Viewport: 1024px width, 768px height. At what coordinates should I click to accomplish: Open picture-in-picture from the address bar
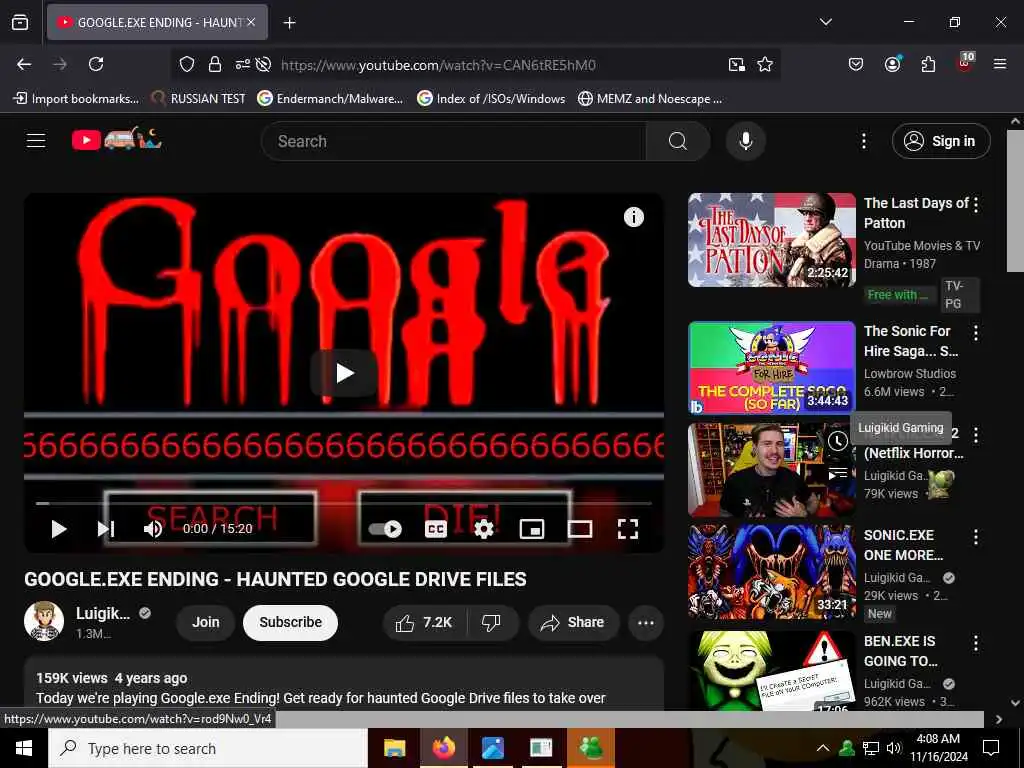pyautogui.click(x=737, y=64)
